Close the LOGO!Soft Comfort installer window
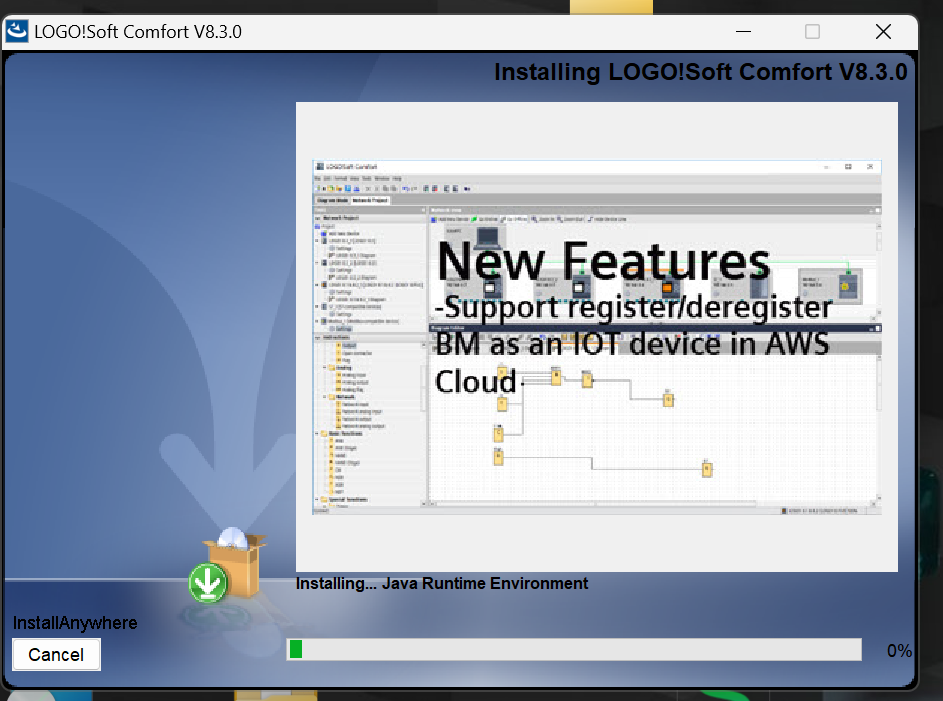 883,31
